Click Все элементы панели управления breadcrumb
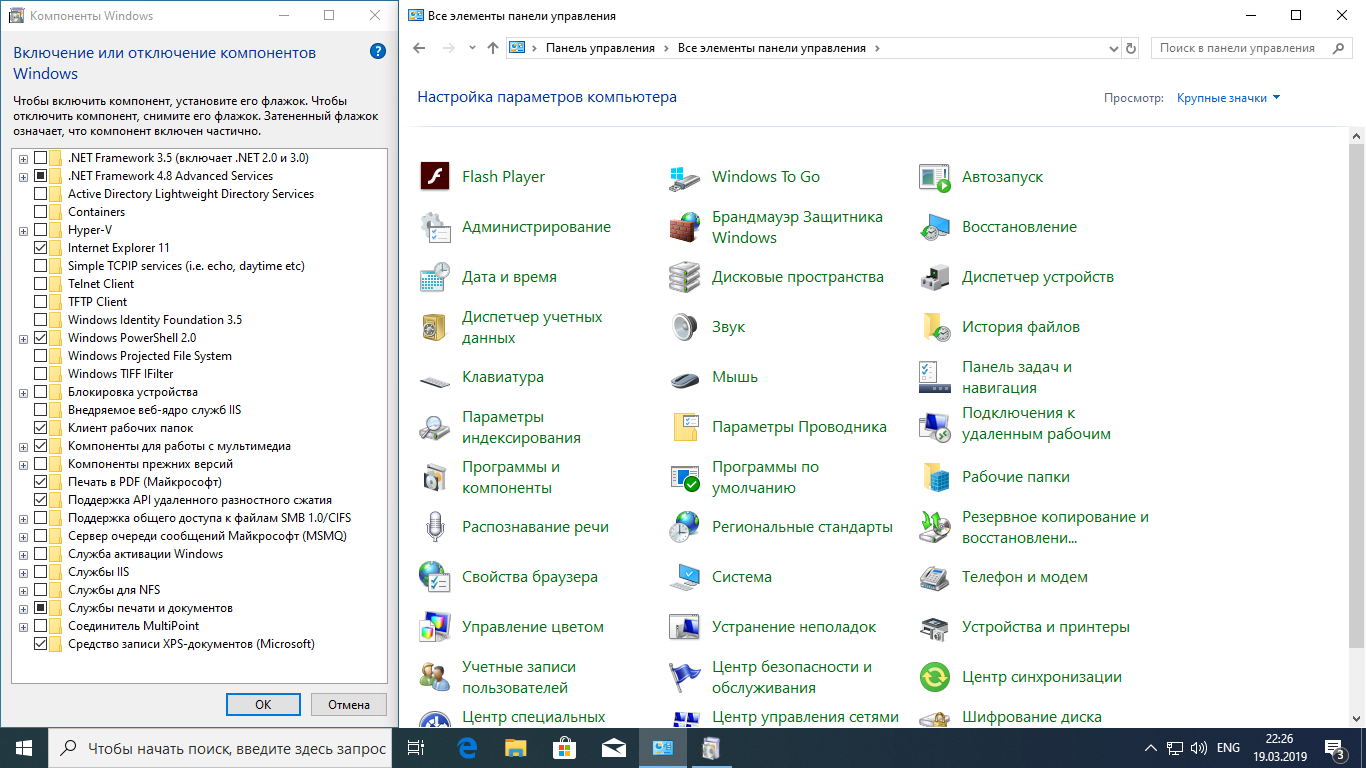This screenshot has width=1366, height=768. (772, 48)
